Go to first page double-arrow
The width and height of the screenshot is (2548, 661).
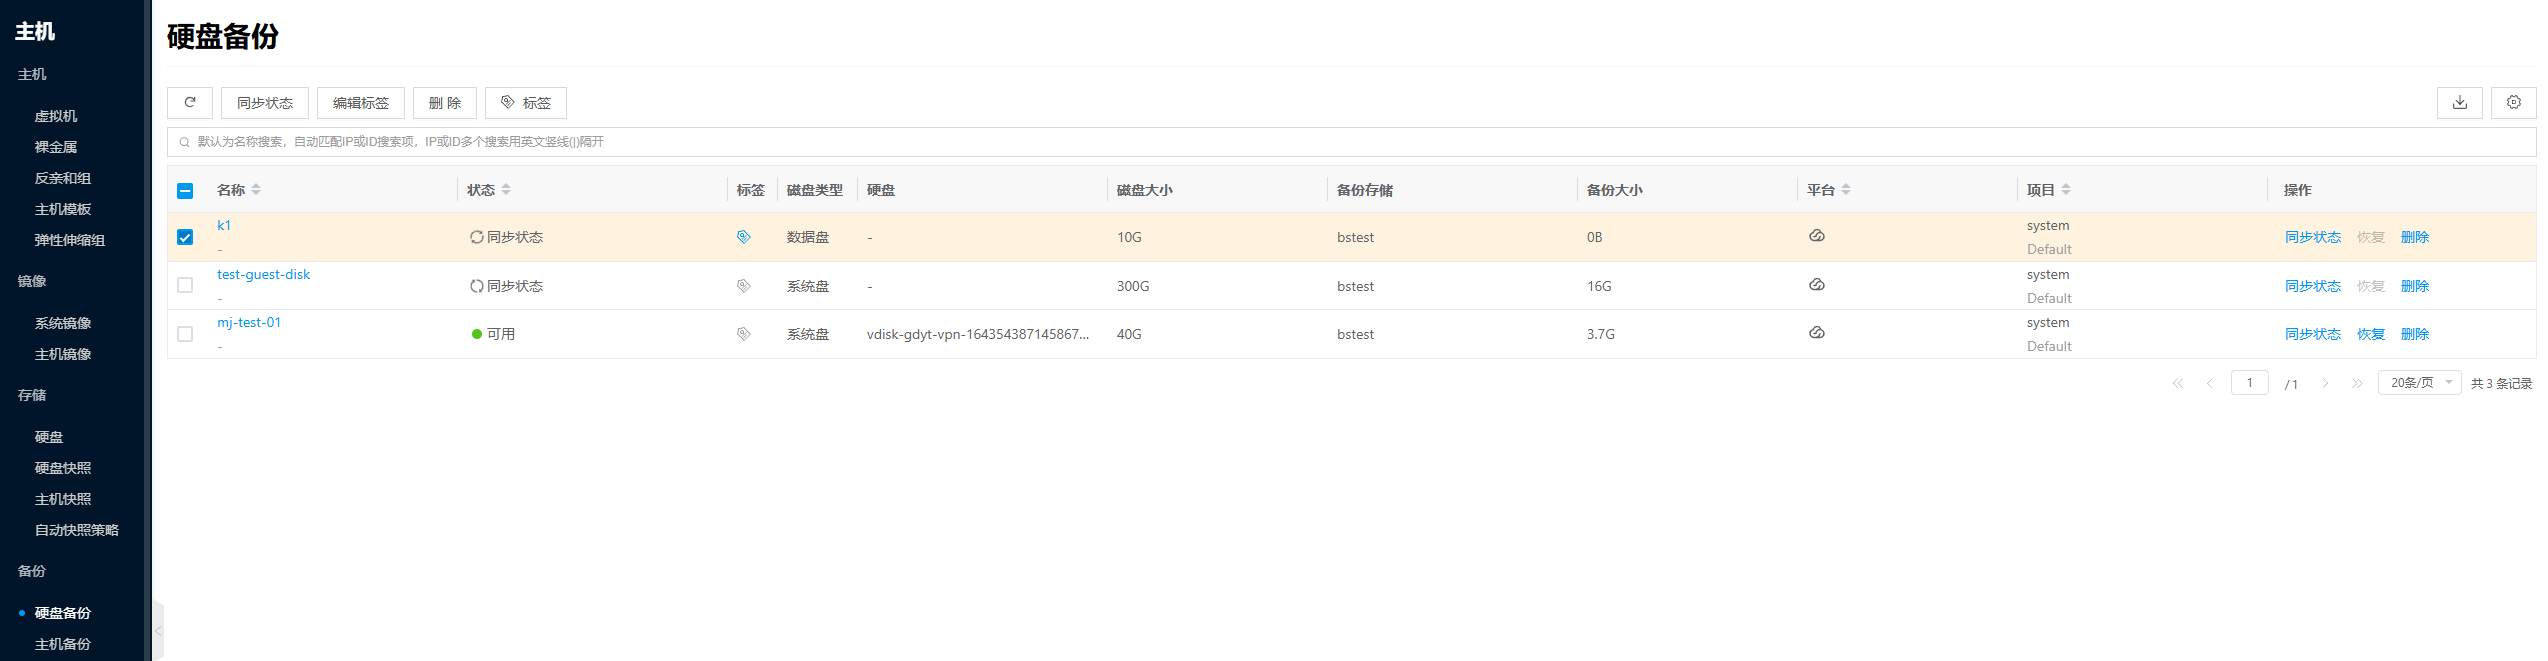(2178, 383)
